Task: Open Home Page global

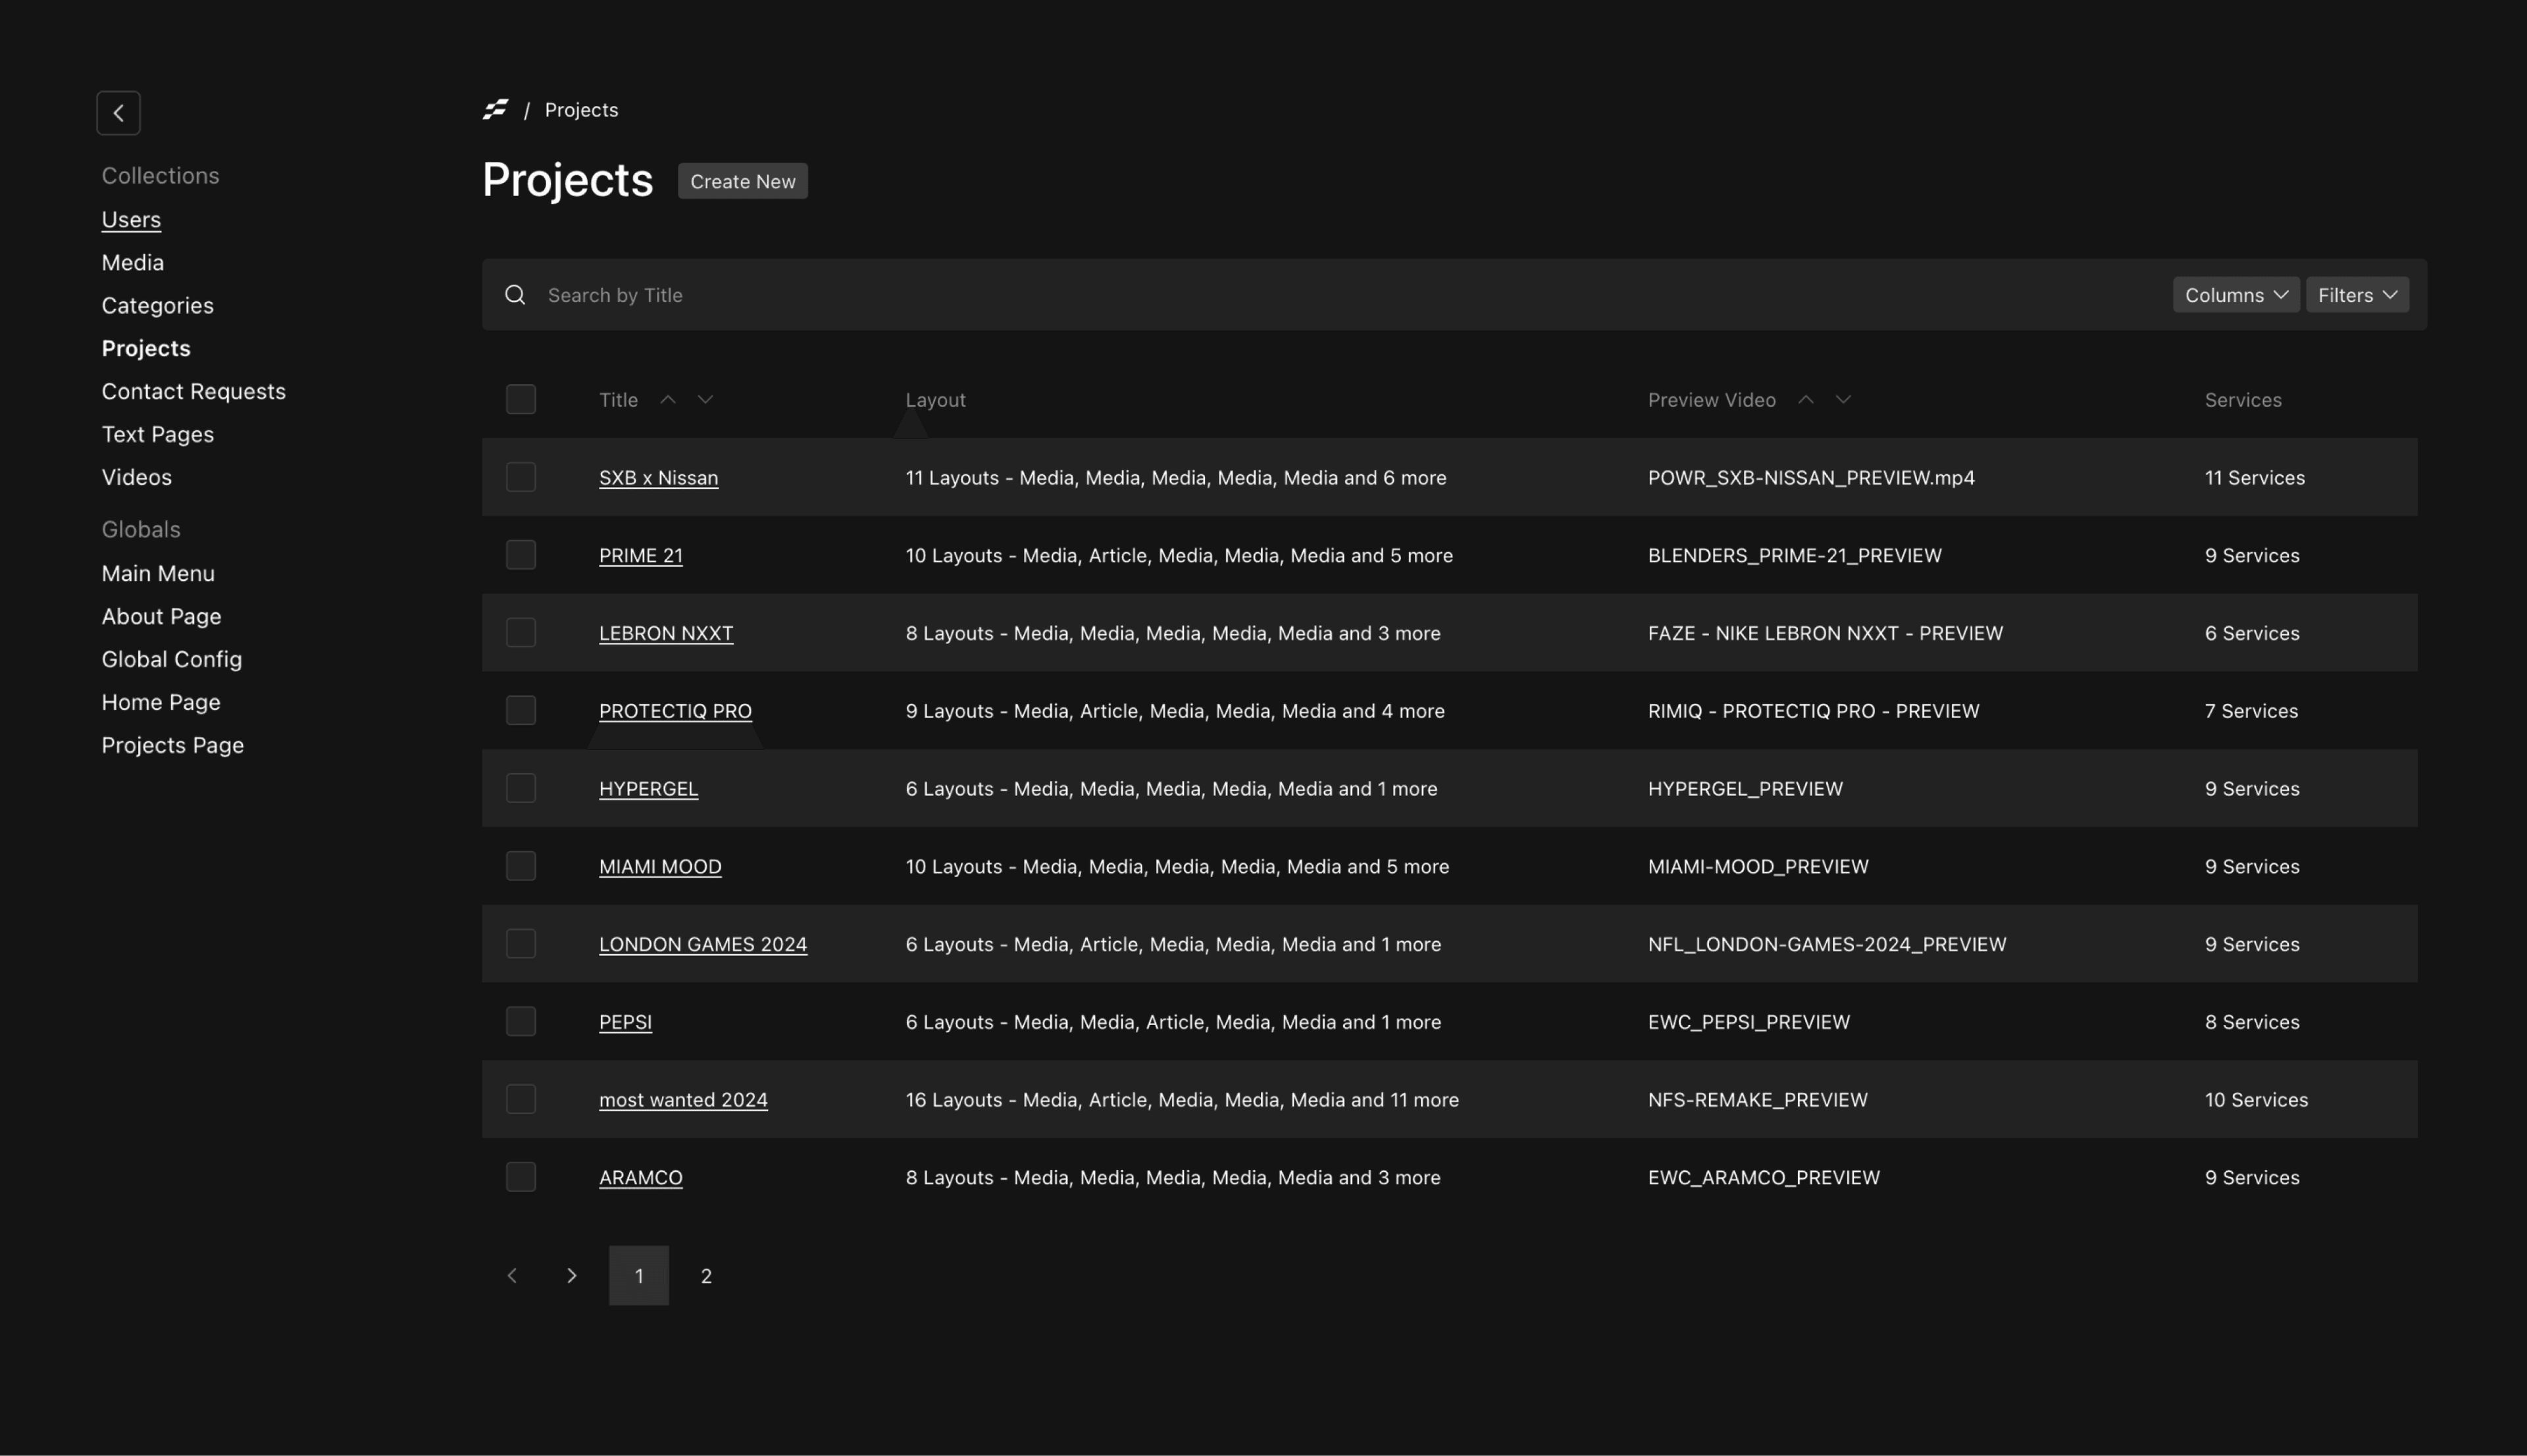Action: (x=161, y=703)
